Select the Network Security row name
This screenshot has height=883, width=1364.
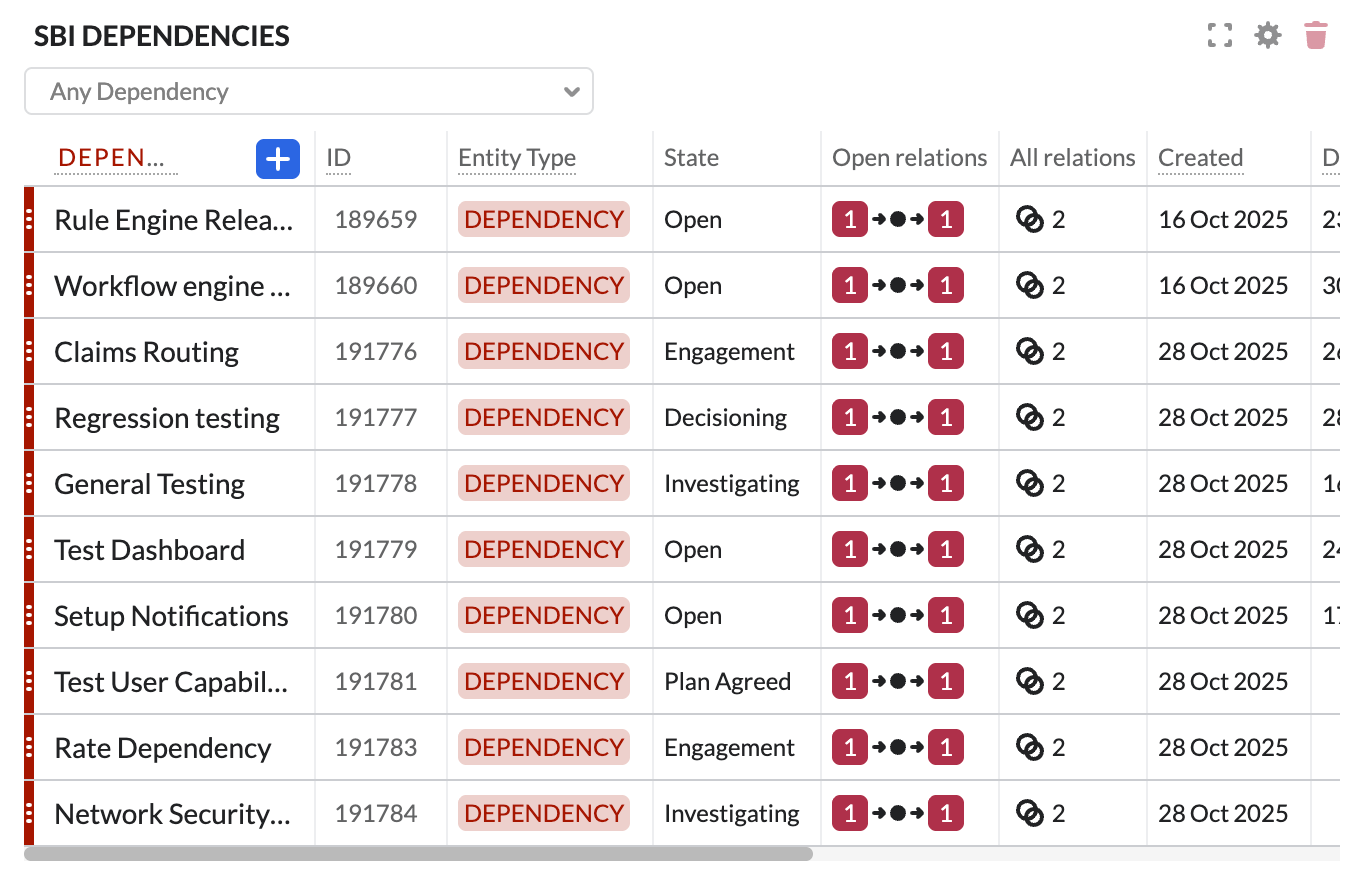point(172,814)
